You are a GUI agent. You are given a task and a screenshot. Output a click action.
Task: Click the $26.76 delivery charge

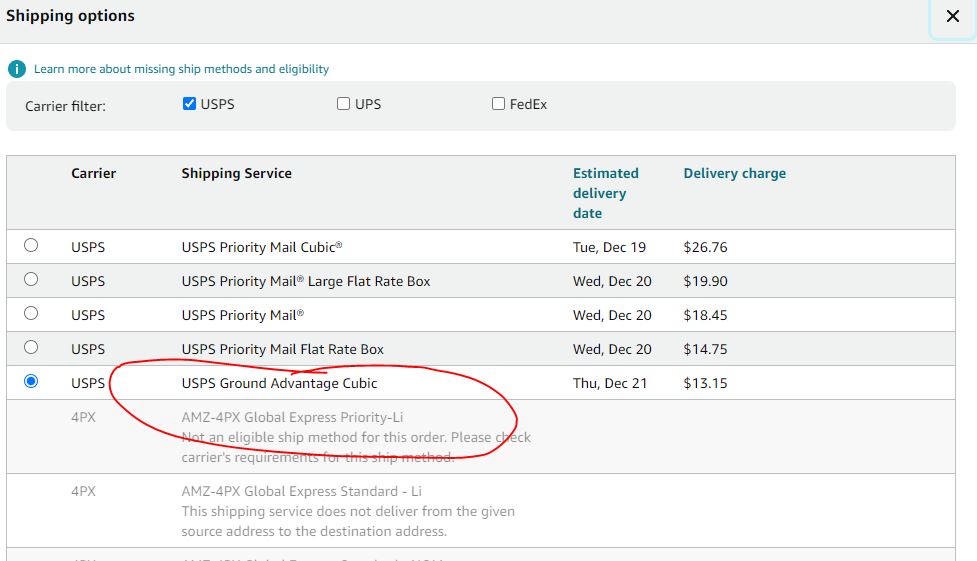point(705,247)
